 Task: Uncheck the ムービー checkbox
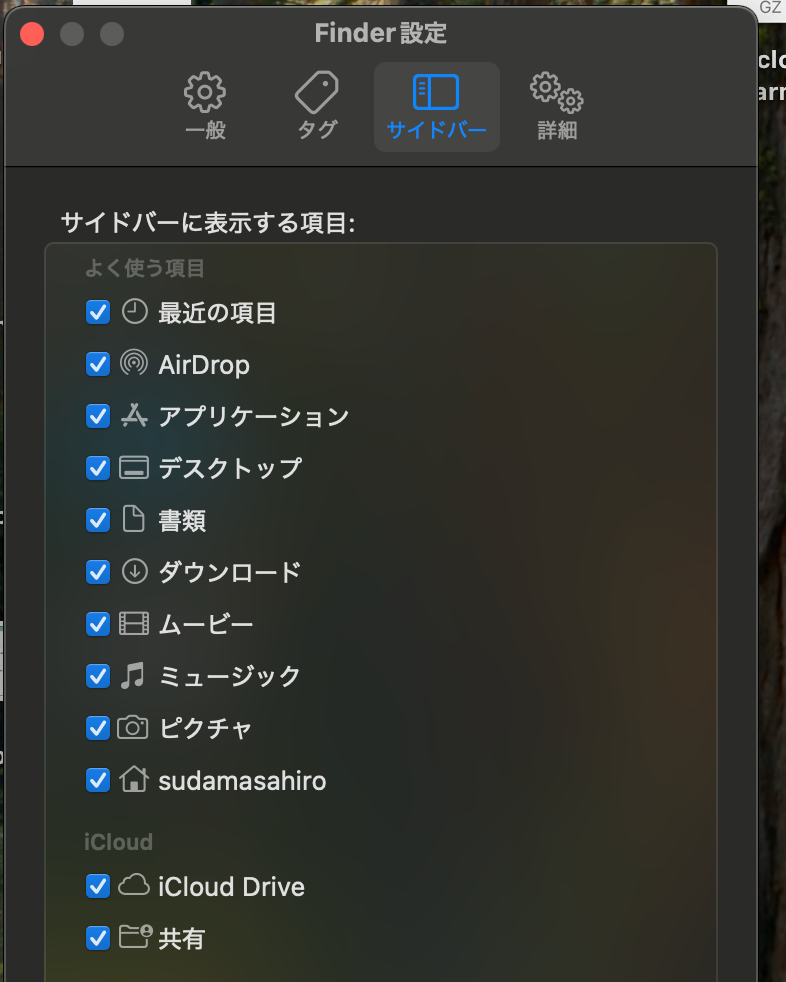coord(98,624)
